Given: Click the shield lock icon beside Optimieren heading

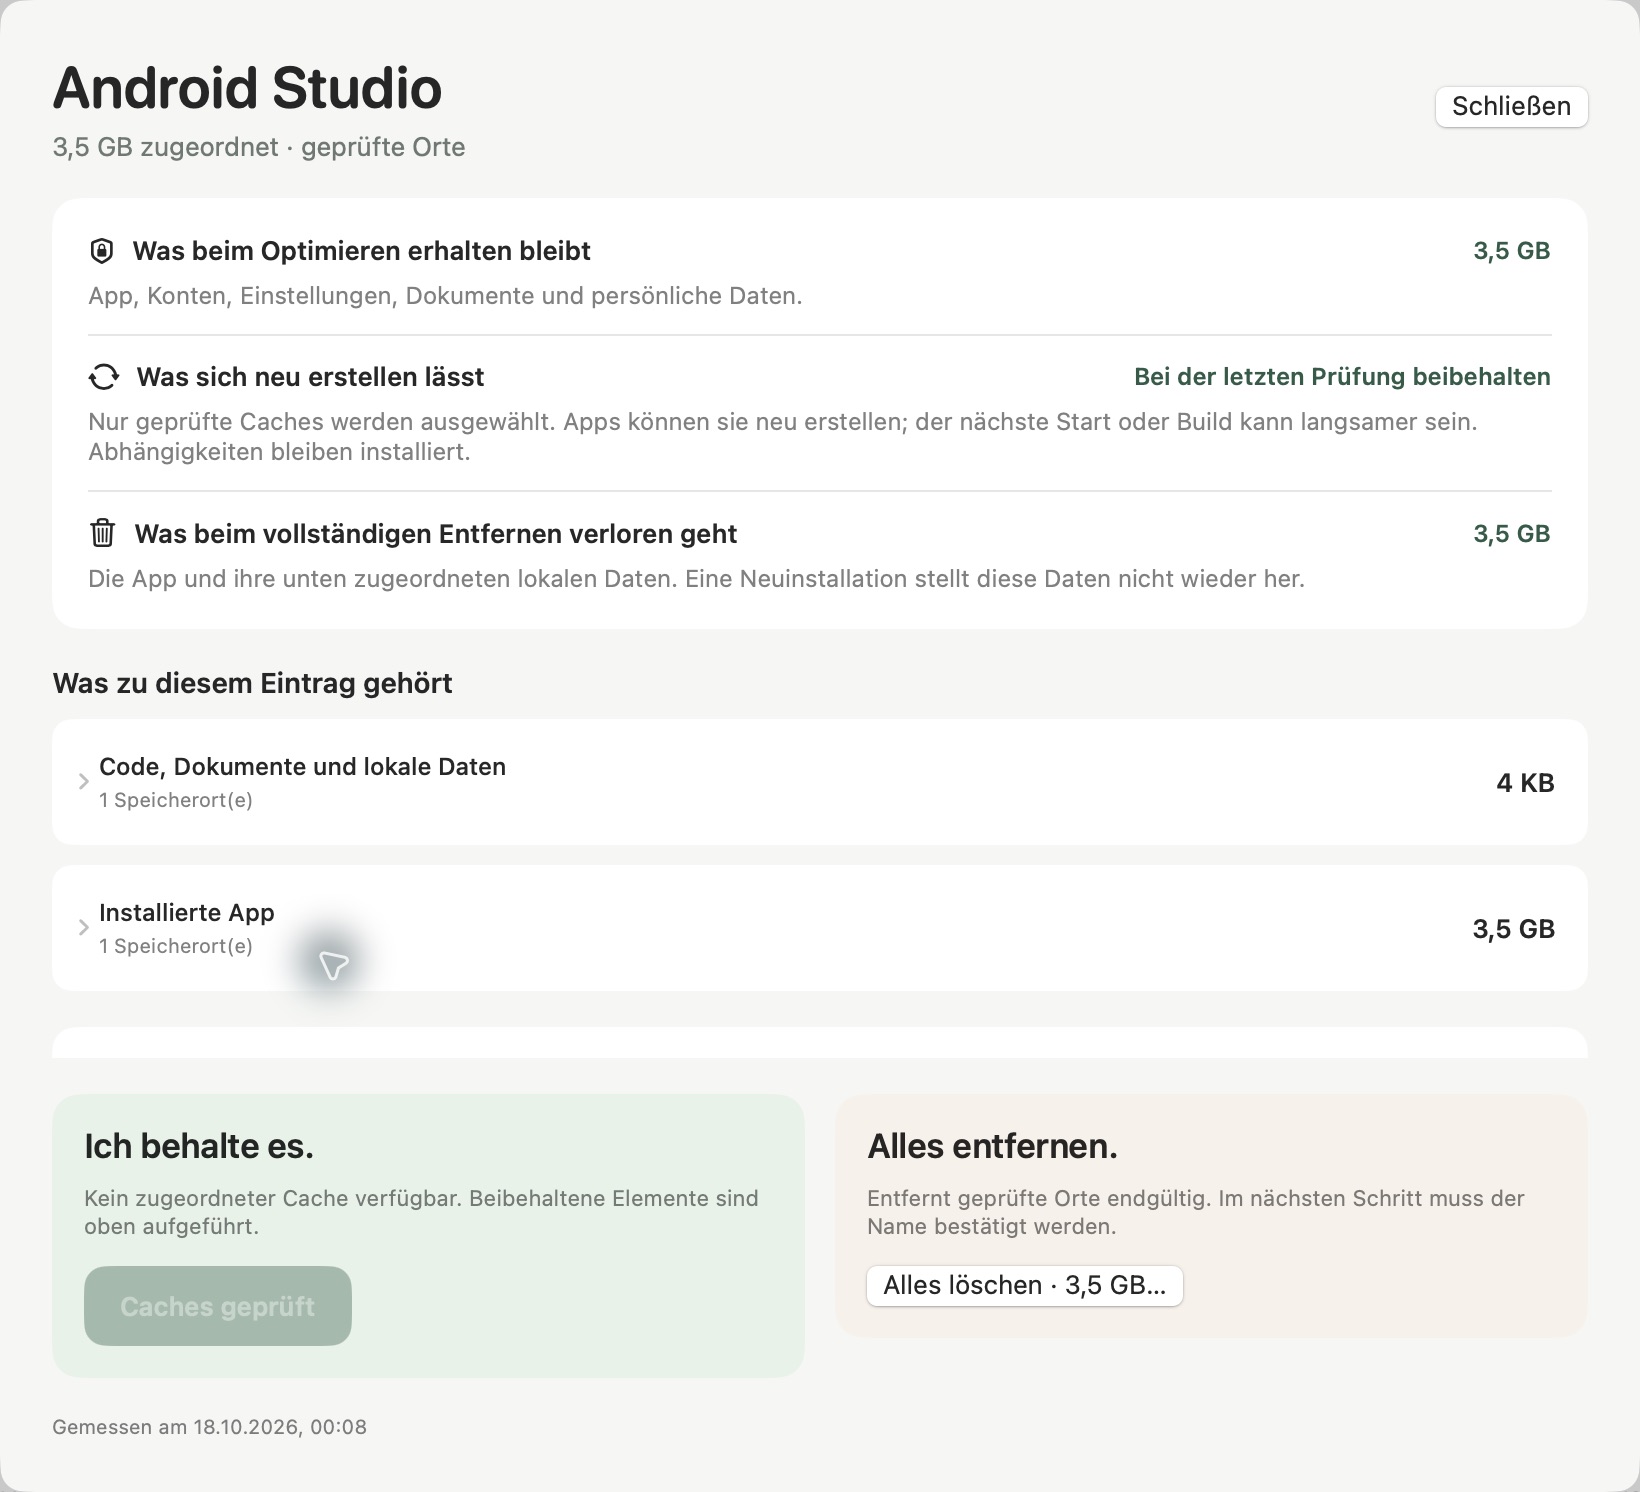Looking at the screenshot, I should pos(101,251).
